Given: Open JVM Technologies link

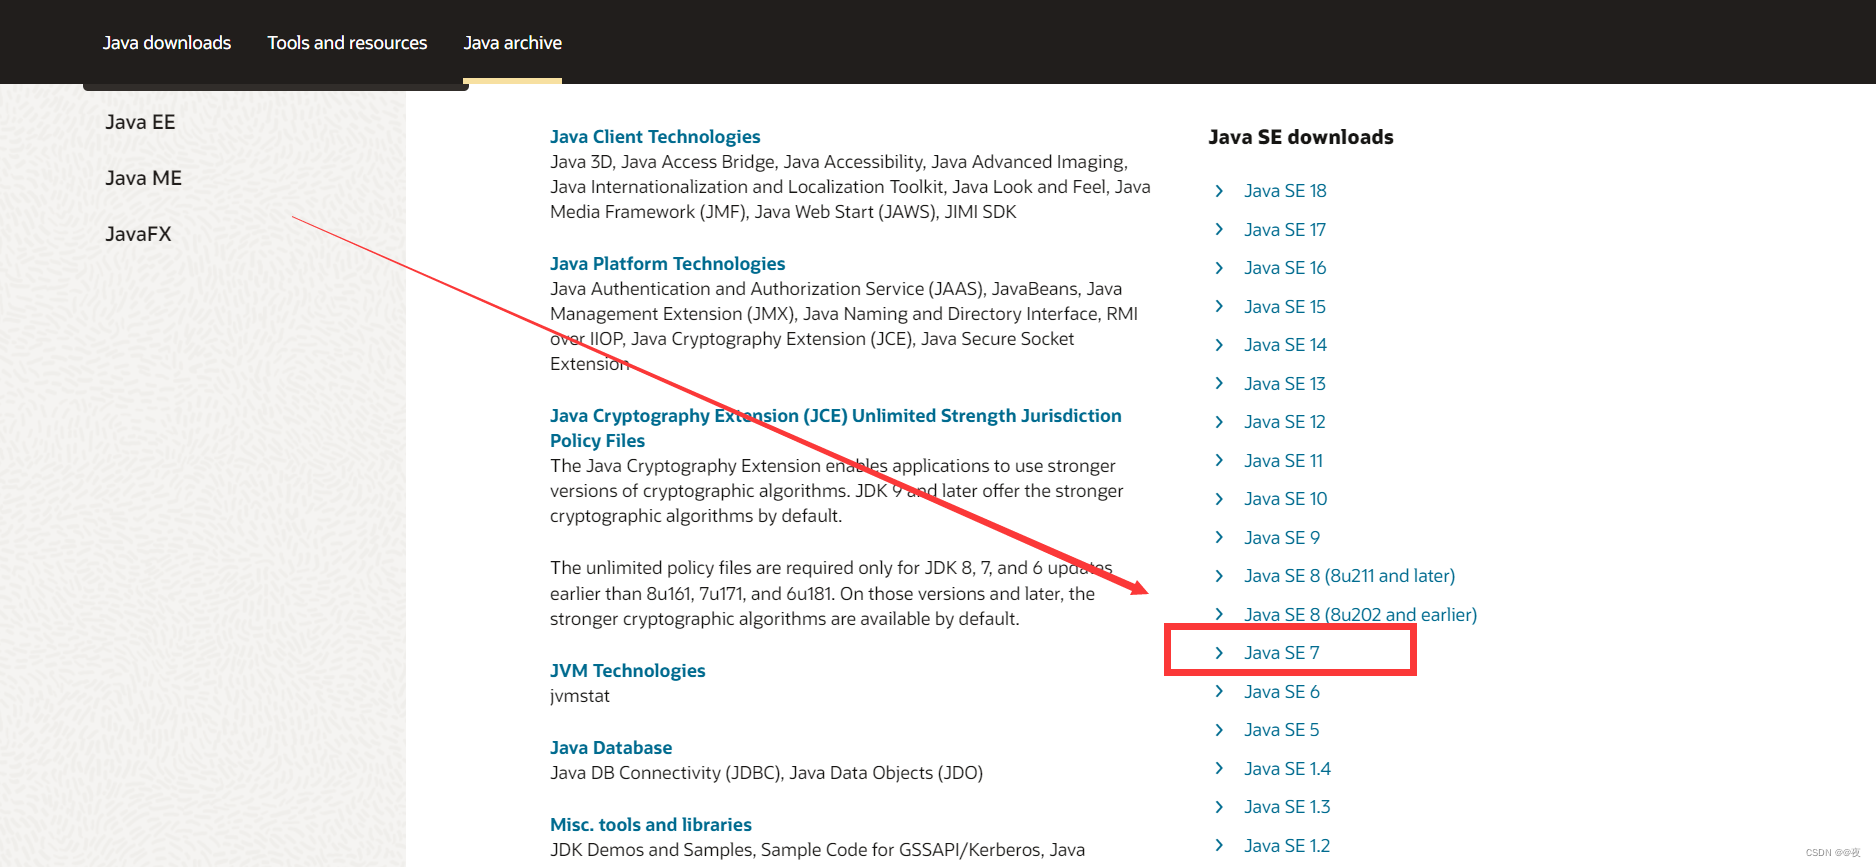Looking at the screenshot, I should [627, 671].
